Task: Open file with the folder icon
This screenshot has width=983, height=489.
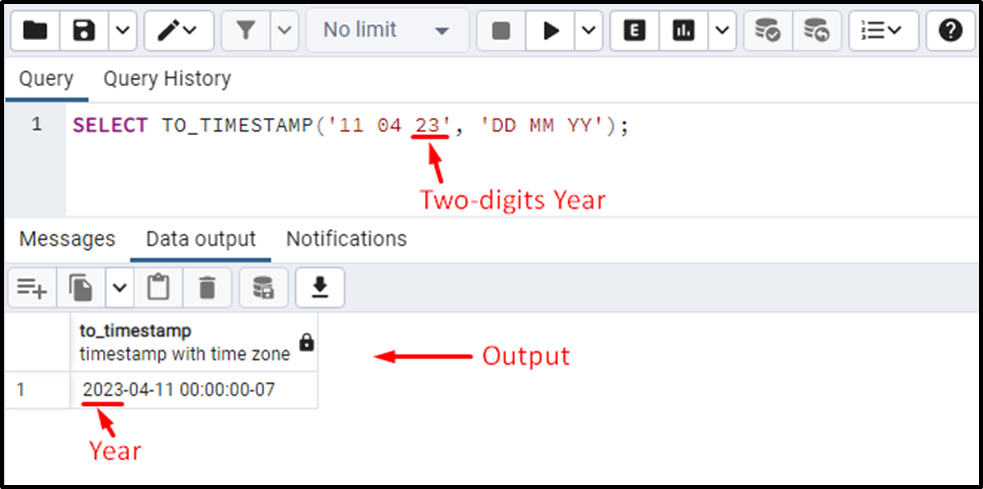Action: click(35, 30)
